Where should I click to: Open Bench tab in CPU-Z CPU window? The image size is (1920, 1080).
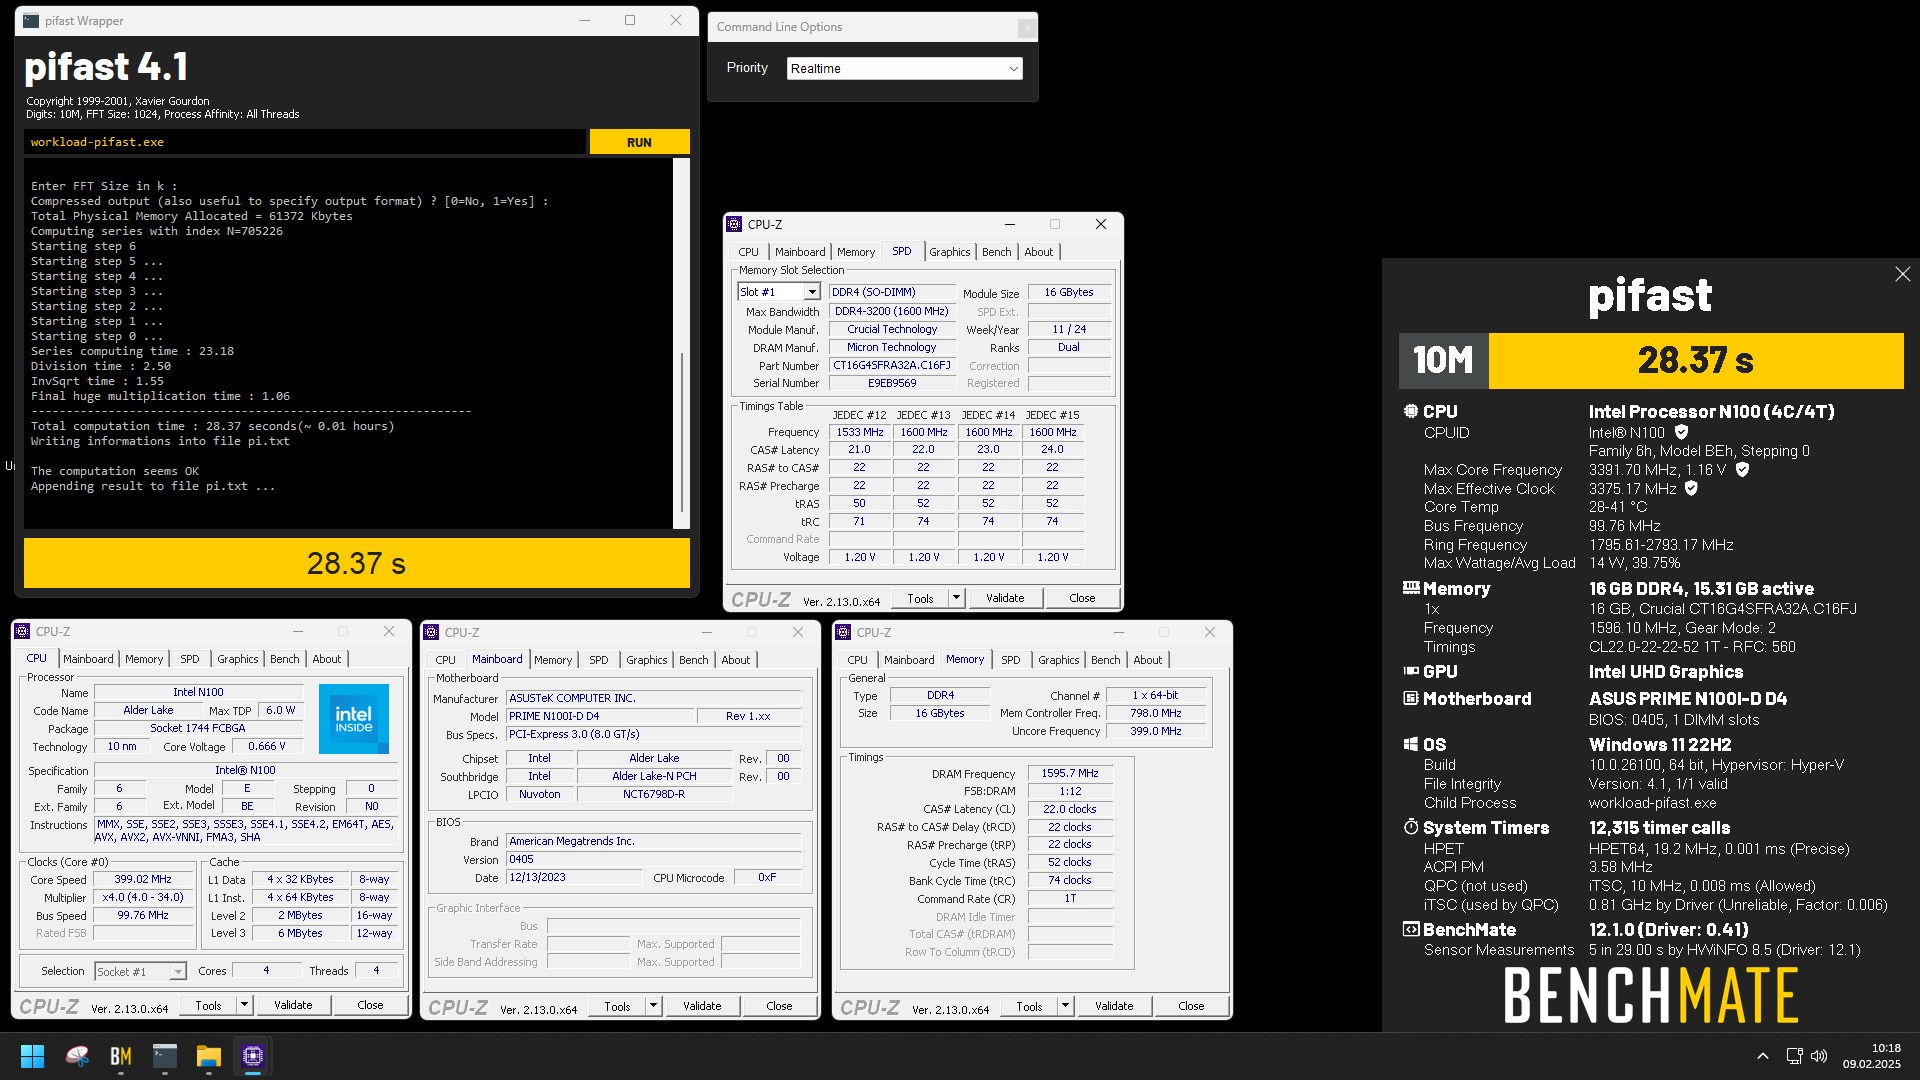(x=284, y=659)
